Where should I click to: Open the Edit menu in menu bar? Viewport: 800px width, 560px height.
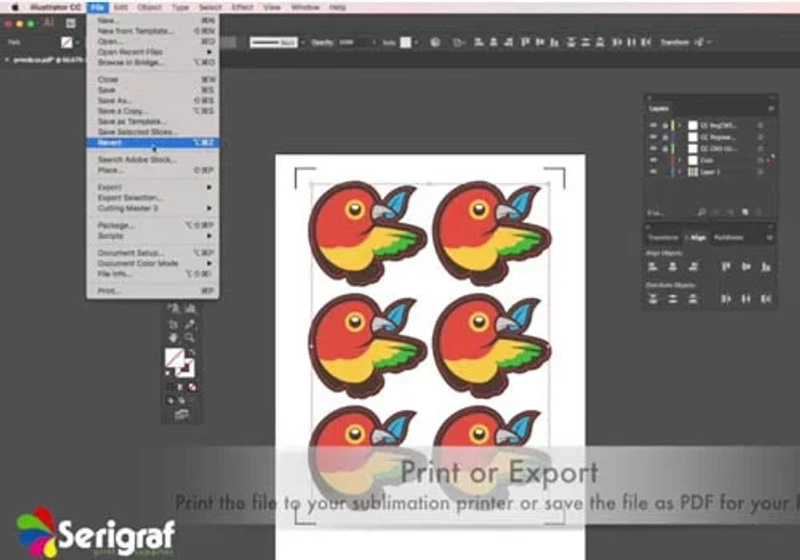tap(121, 7)
